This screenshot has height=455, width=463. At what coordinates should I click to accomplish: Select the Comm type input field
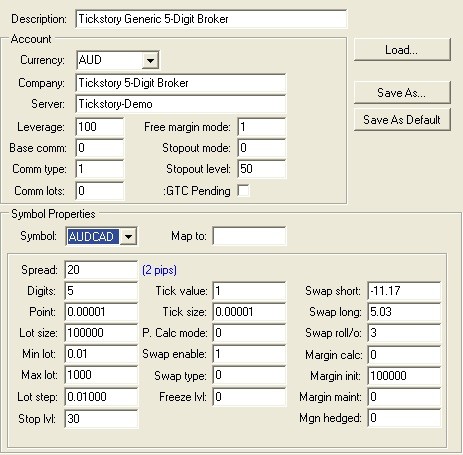point(100,169)
